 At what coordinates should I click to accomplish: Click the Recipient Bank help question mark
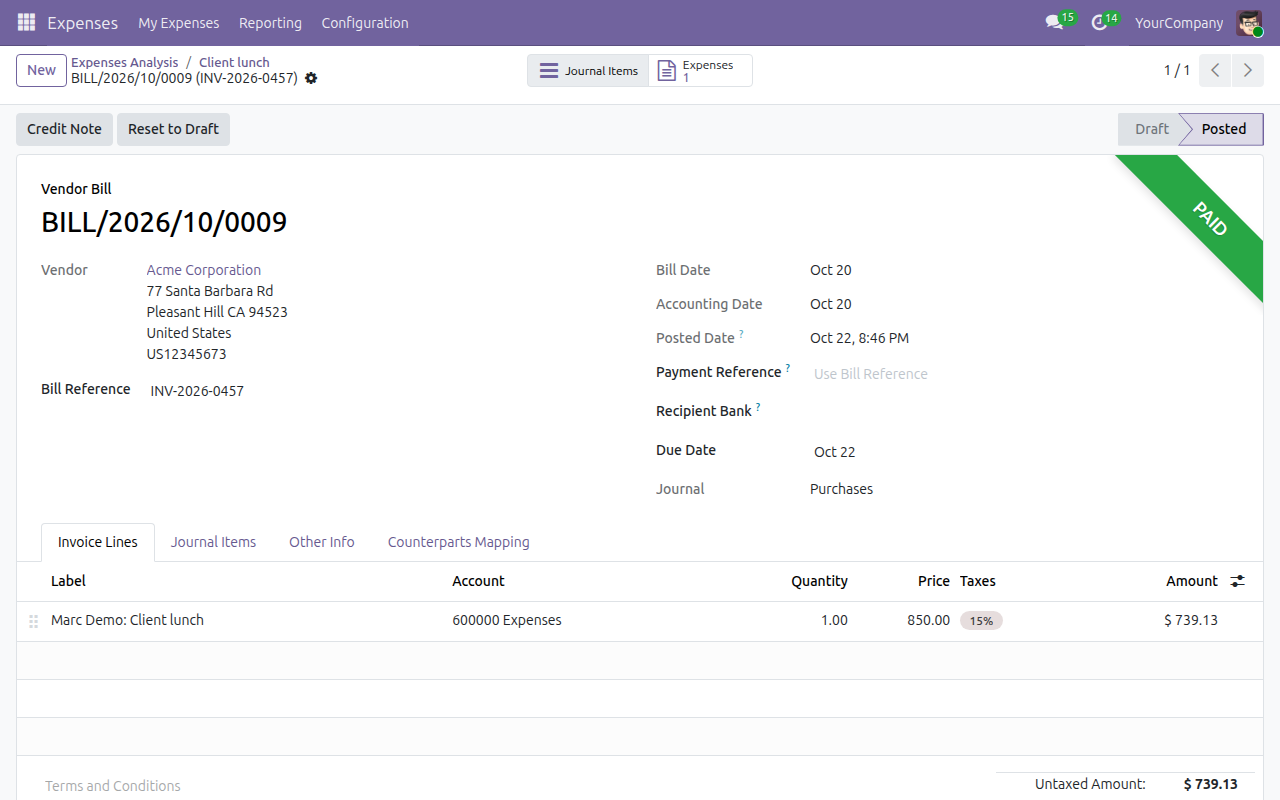pyautogui.click(x=758, y=407)
